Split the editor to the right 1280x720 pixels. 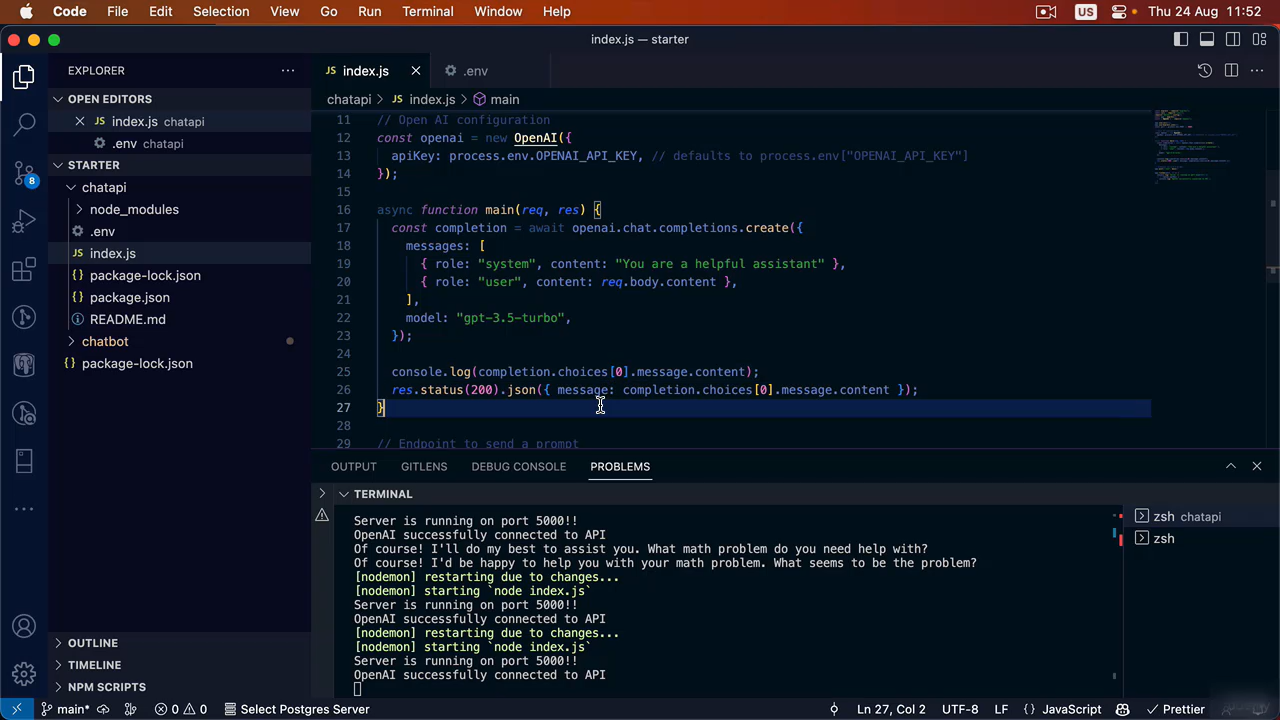tap(1231, 71)
